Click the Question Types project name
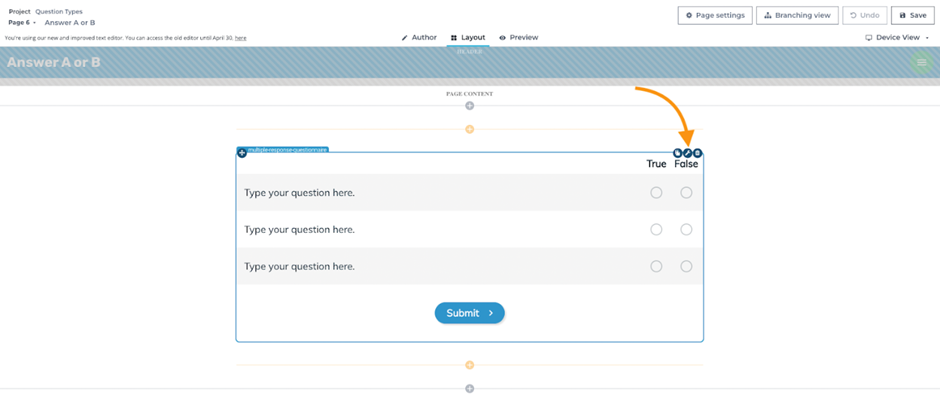940x395 pixels. click(x=59, y=11)
